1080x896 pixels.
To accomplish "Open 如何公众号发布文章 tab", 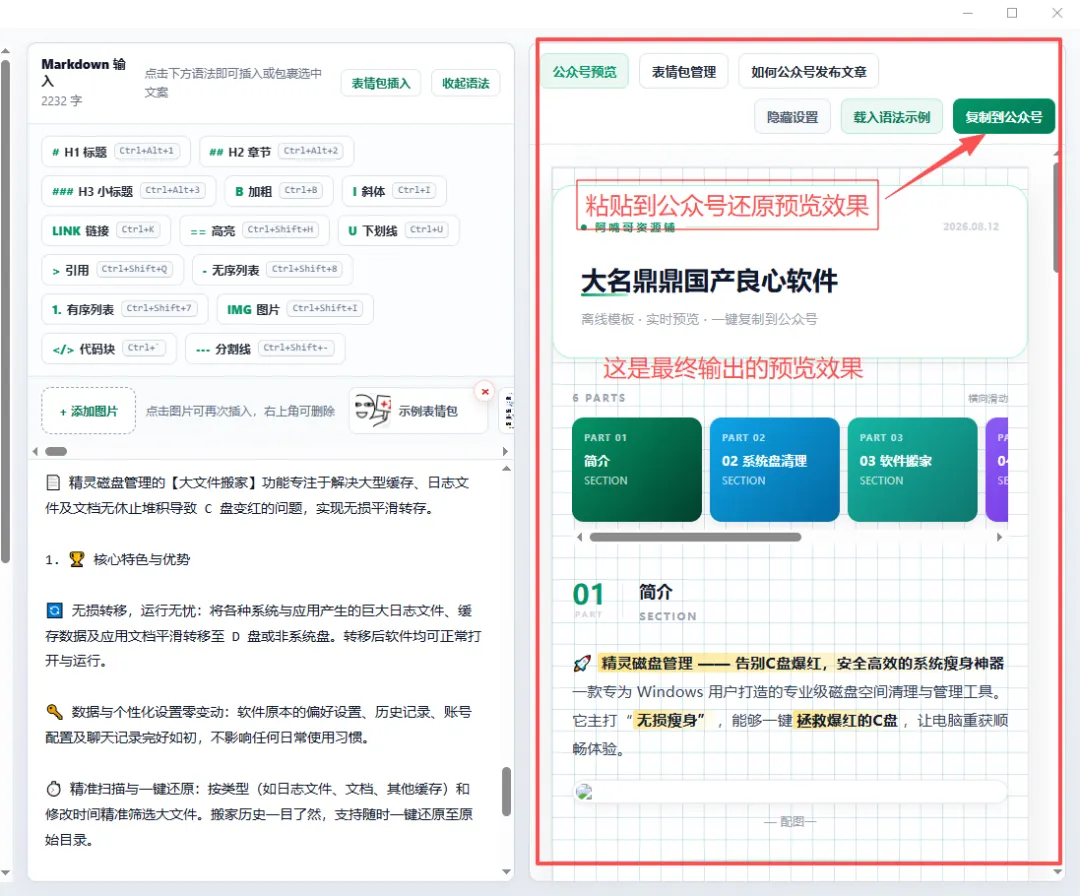I will coord(809,72).
